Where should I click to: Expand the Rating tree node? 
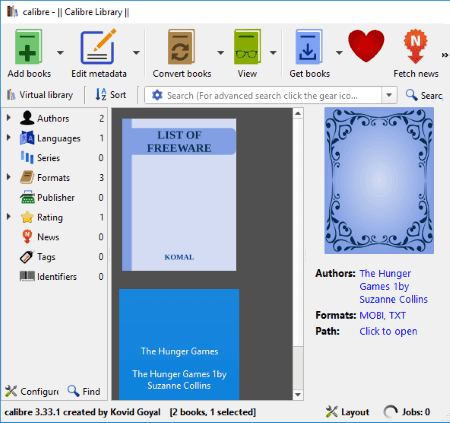click(9, 217)
